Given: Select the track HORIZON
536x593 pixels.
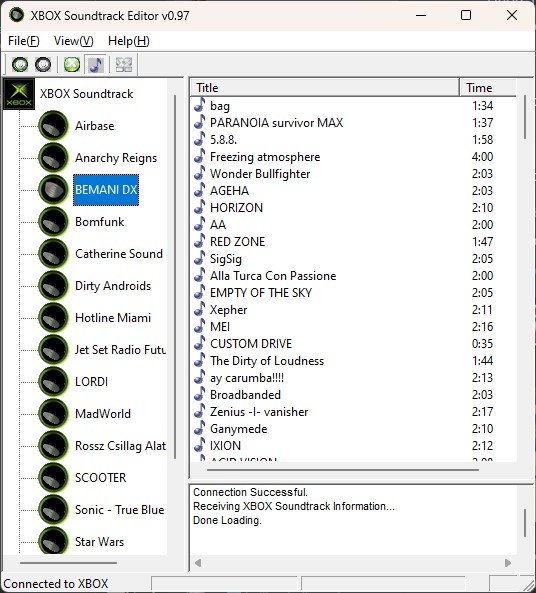Looking at the screenshot, I should (236, 208).
